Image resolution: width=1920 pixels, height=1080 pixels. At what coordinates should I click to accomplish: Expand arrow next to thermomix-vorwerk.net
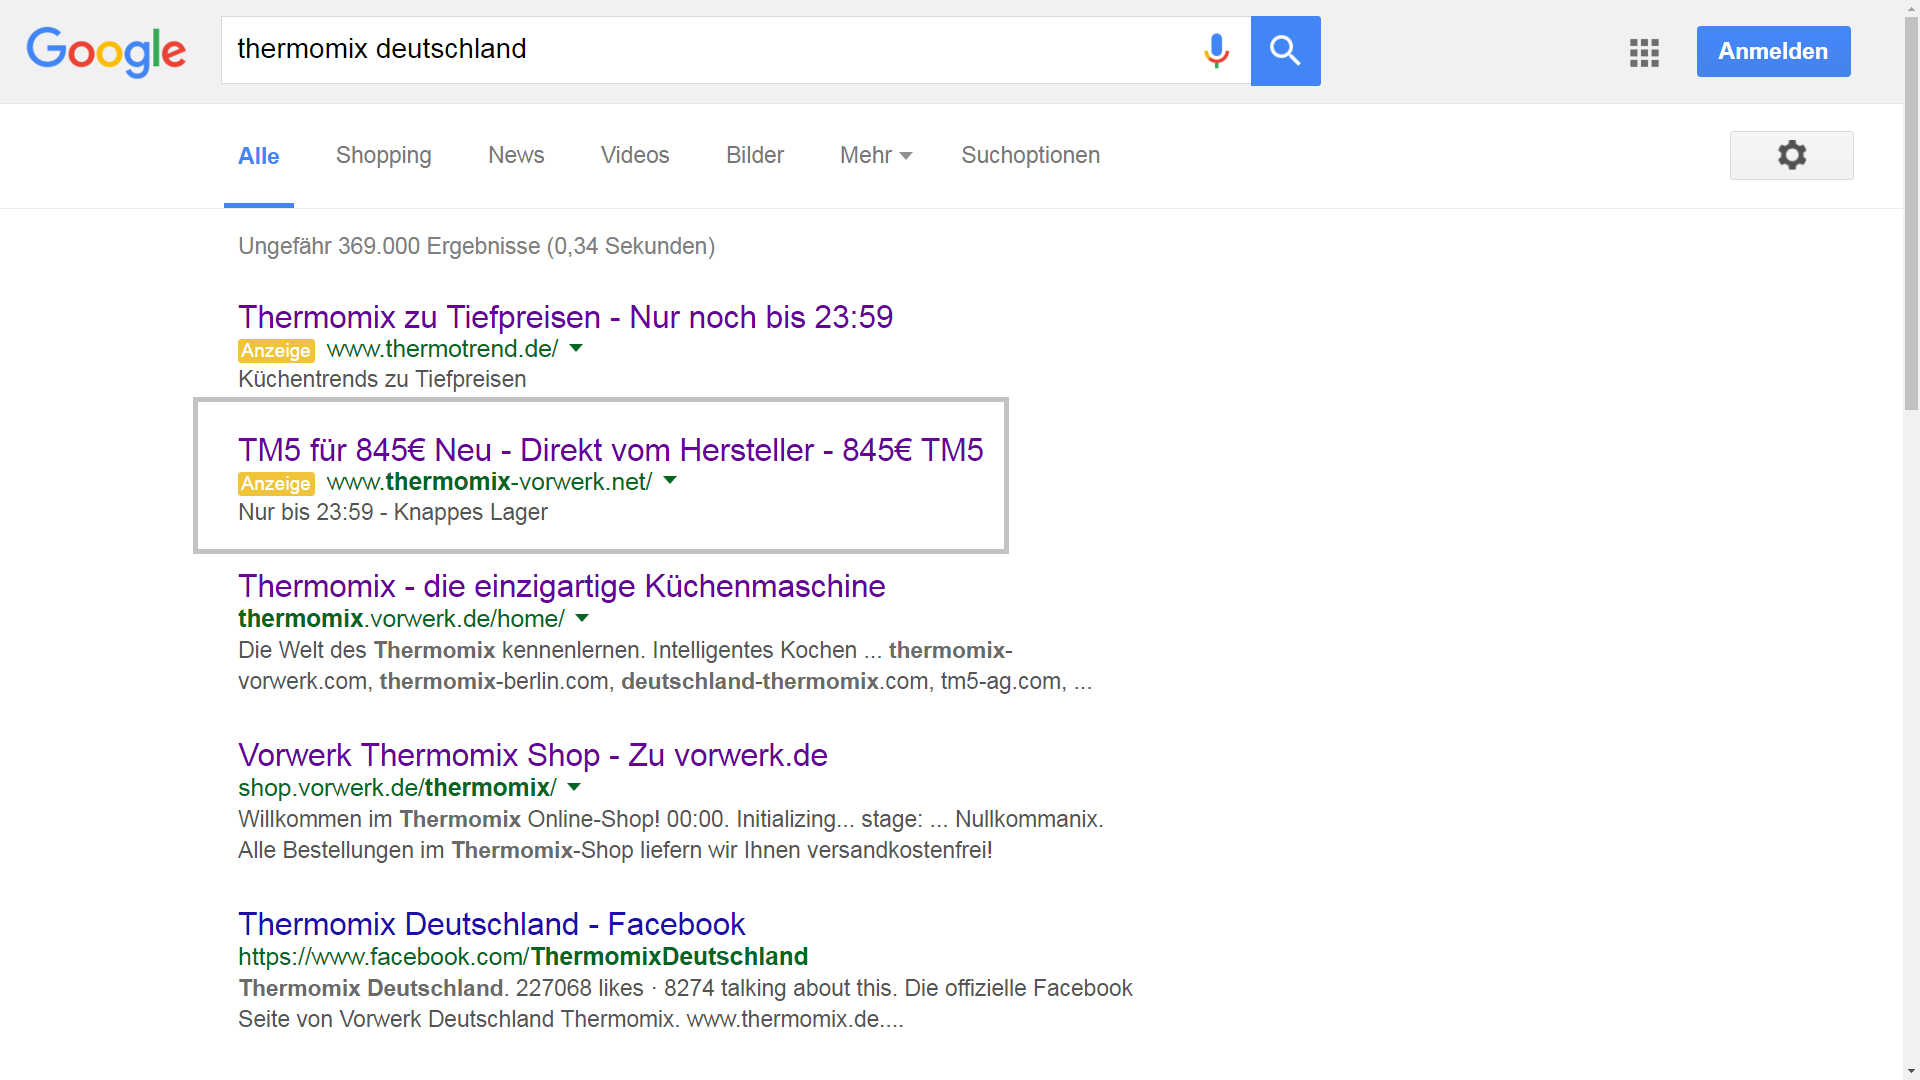pos(670,481)
